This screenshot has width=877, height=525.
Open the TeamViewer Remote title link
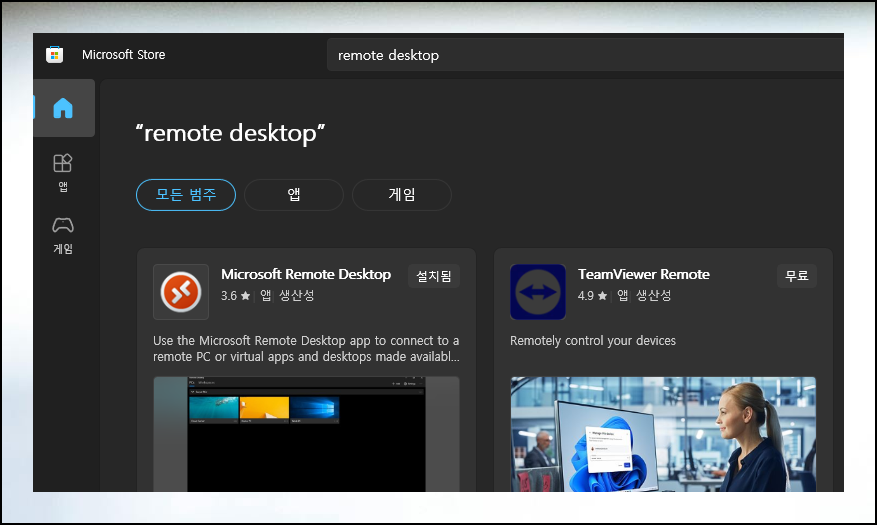(644, 274)
